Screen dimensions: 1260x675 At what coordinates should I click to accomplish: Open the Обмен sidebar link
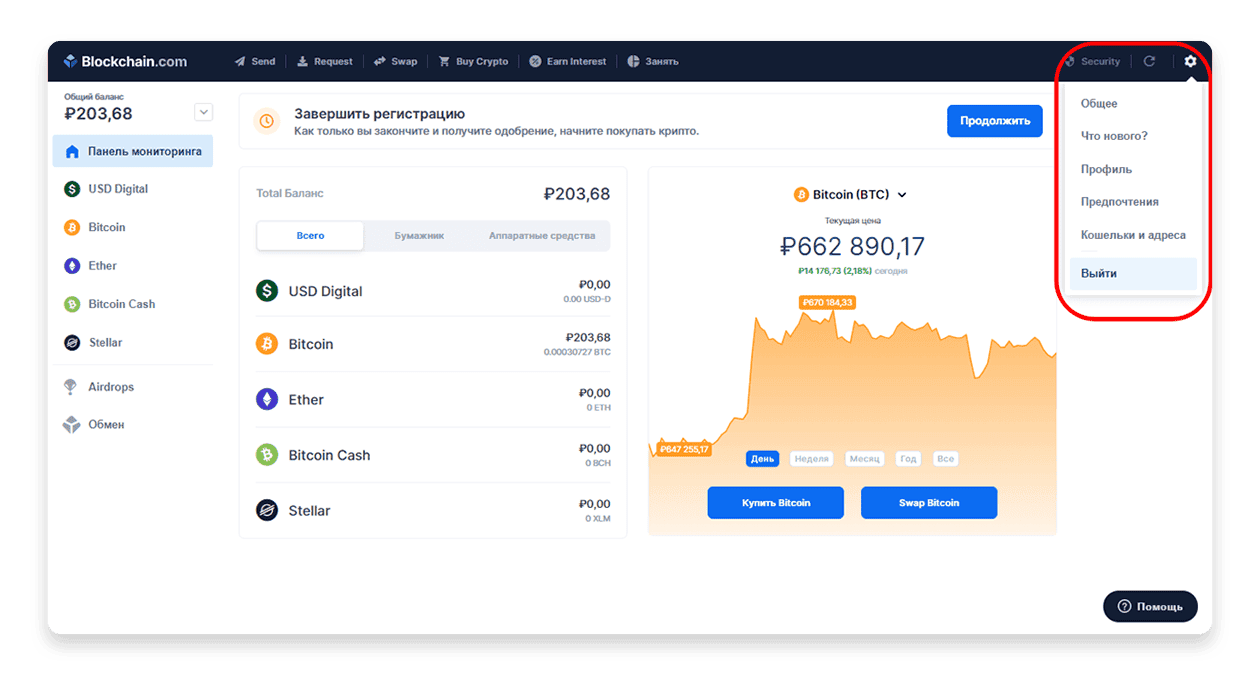coord(106,425)
